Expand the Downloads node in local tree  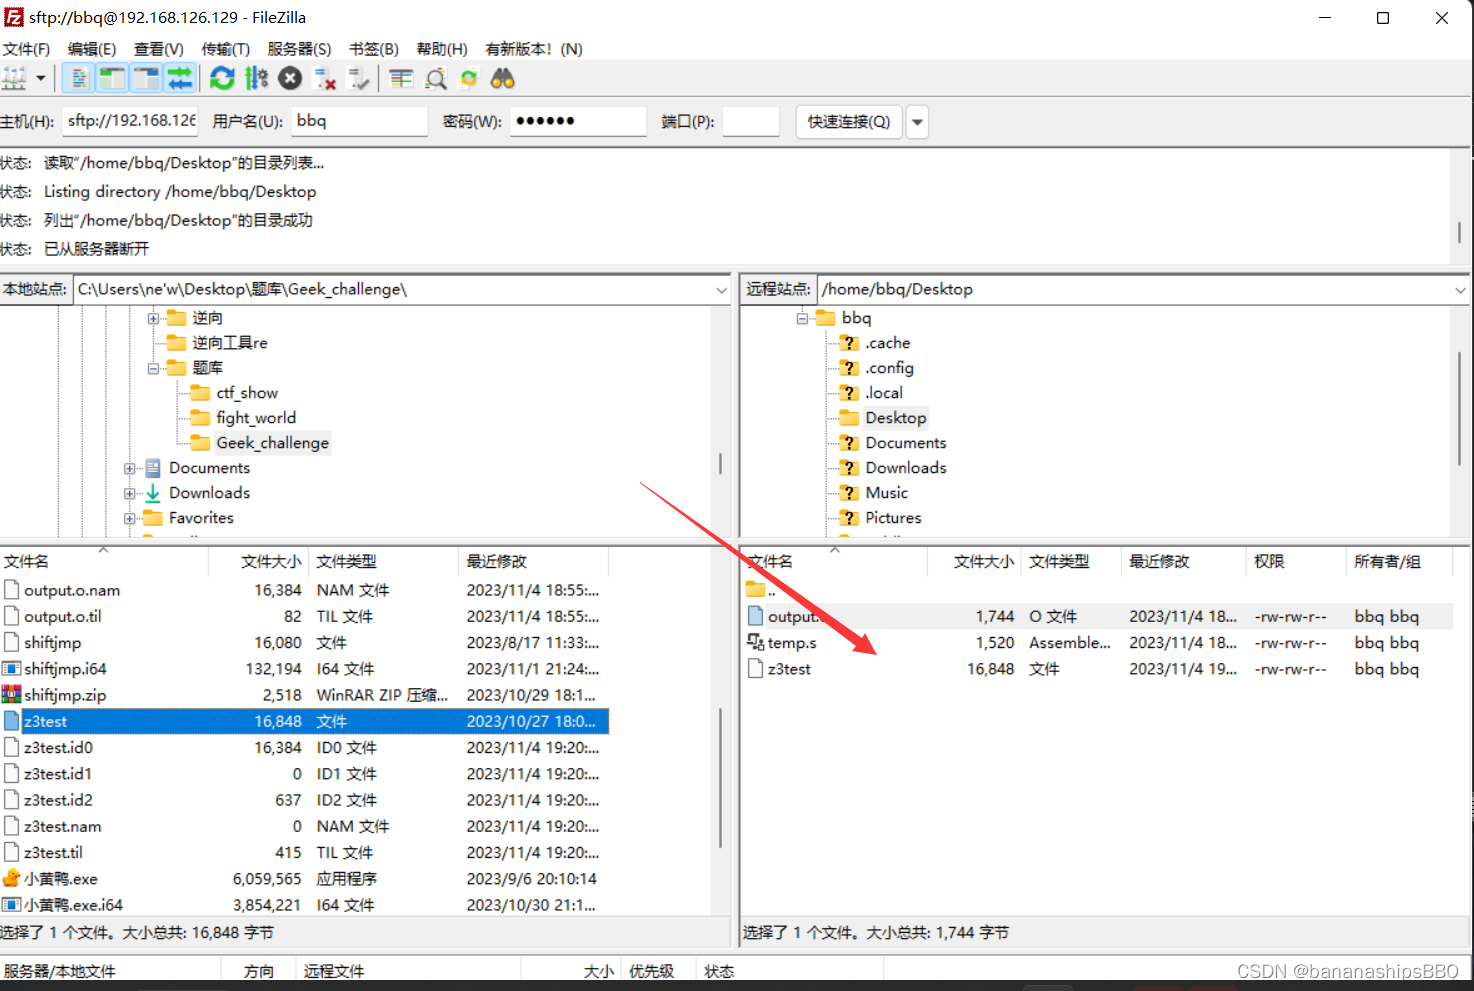(x=129, y=494)
